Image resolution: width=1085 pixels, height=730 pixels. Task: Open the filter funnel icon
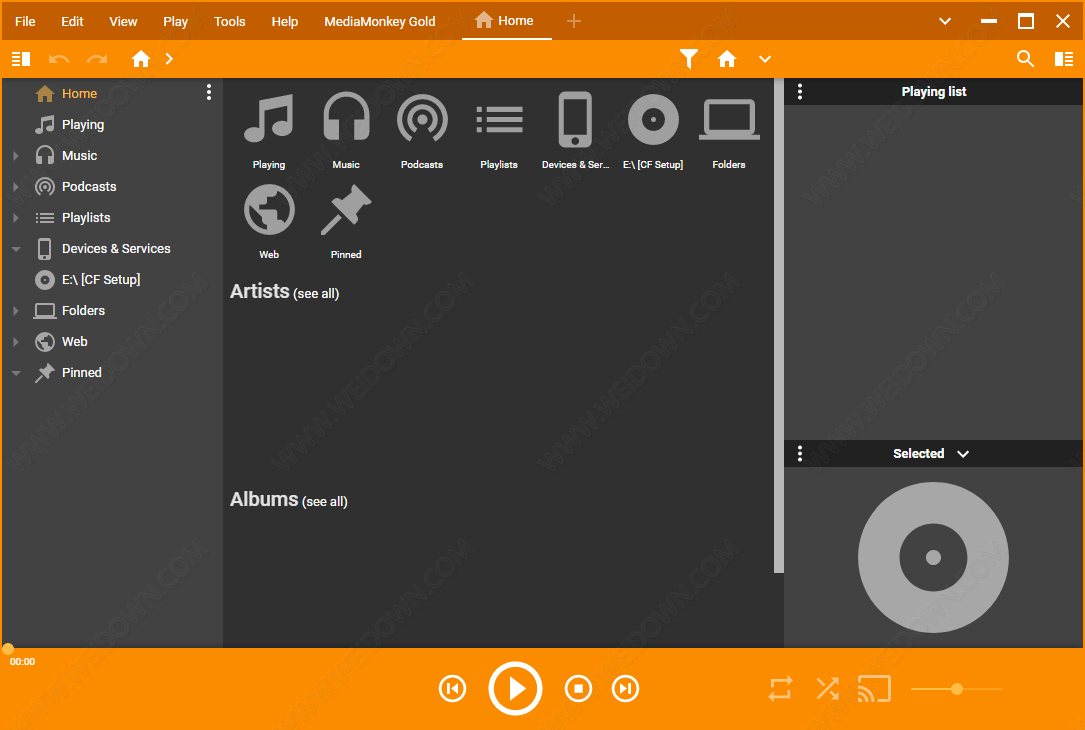point(689,60)
